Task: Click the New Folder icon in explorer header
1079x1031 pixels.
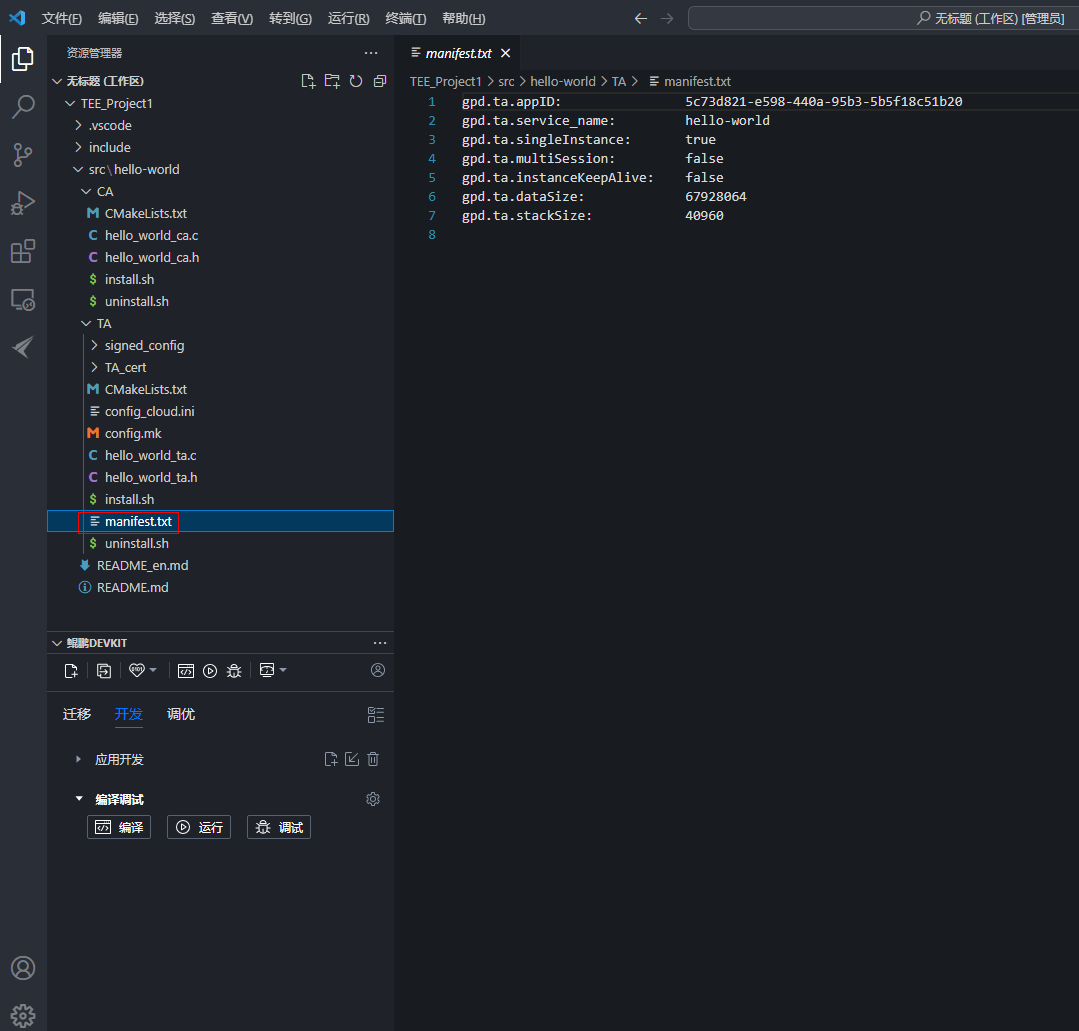Action: 332,81
